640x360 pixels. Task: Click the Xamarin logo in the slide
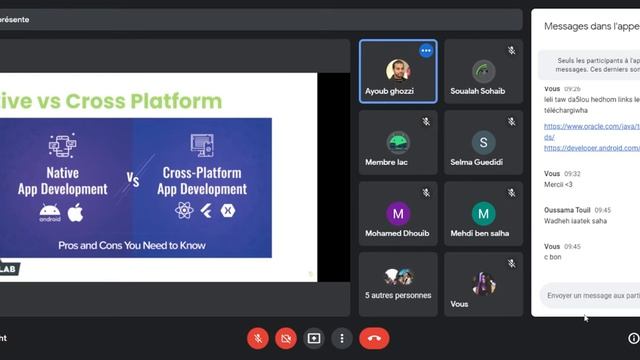pos(228,211)
